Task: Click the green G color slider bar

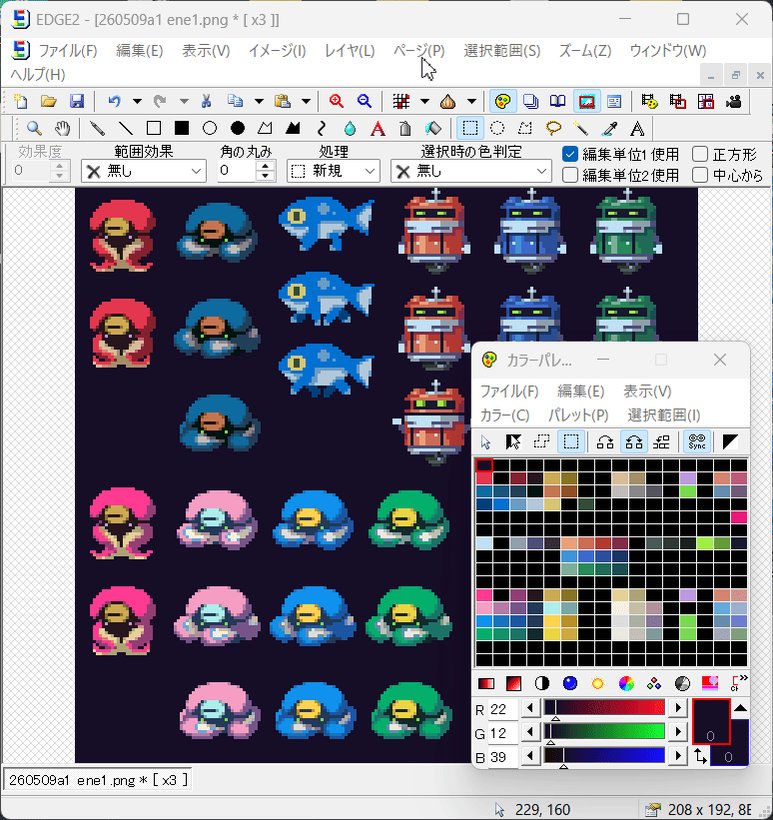Action: coord(605,731)
